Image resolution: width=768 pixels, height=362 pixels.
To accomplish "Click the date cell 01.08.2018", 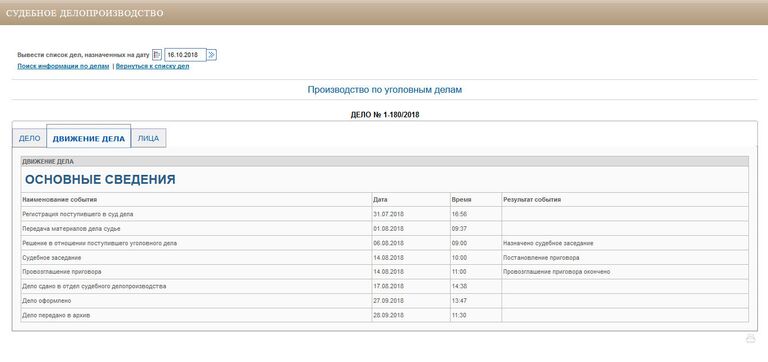I will pos(411,229).
